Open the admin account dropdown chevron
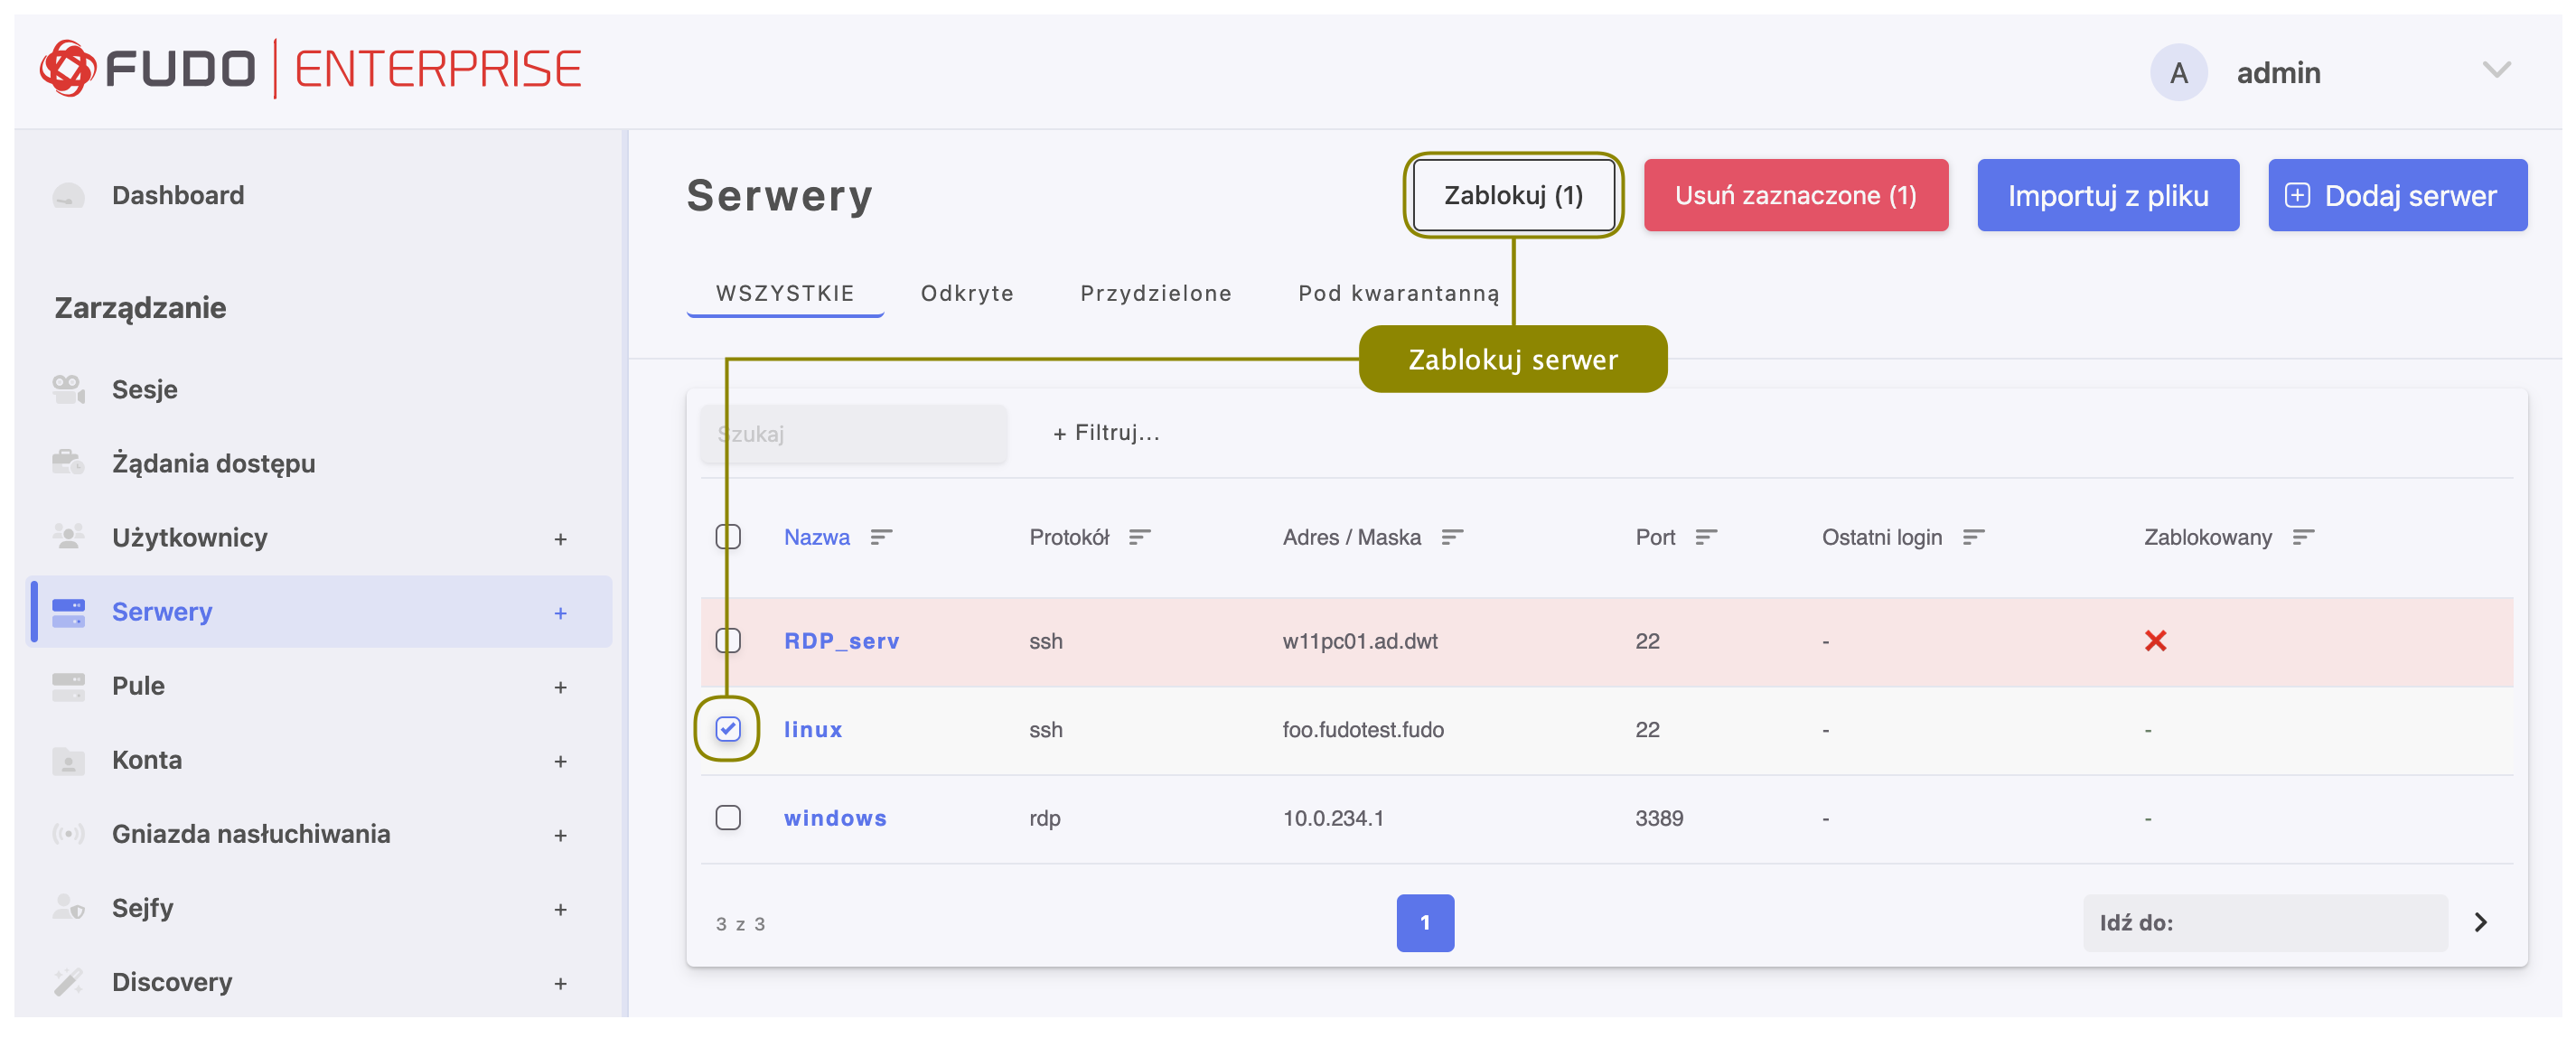The width and height of the screenshot is (2576, 1038). [x=2496, y=70]
